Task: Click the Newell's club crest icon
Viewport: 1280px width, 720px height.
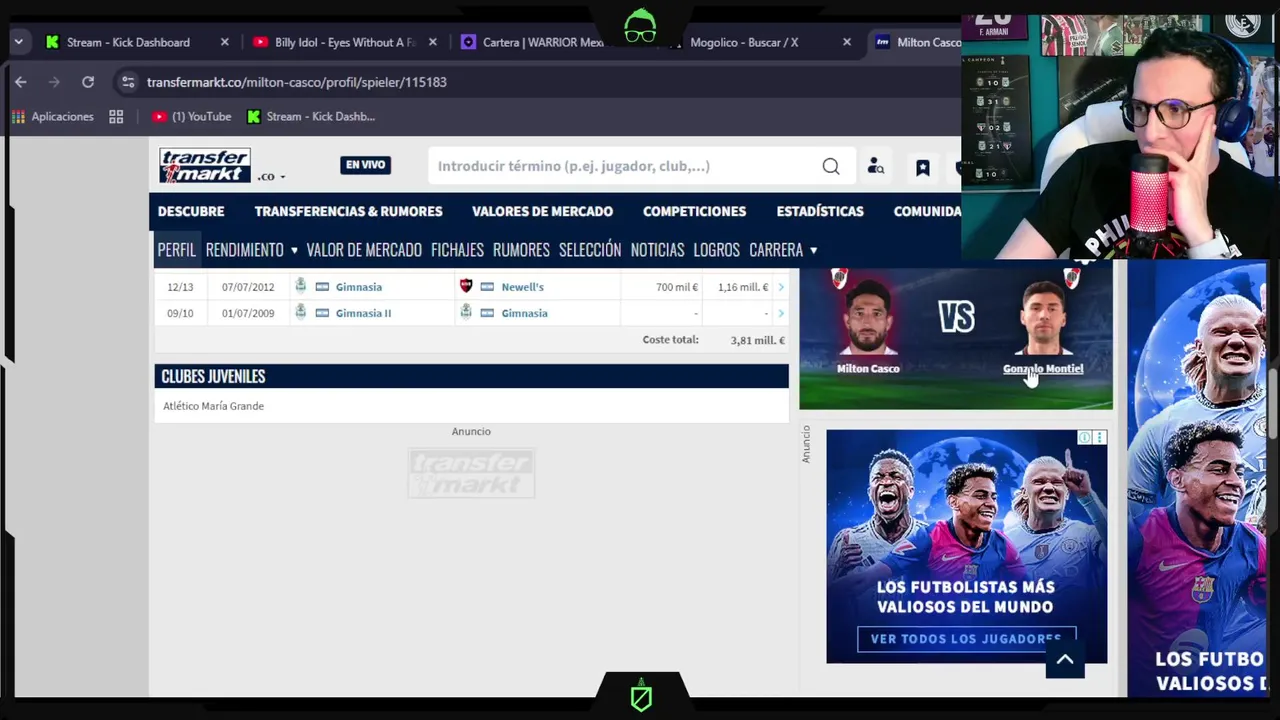Action: pos(466,286)
